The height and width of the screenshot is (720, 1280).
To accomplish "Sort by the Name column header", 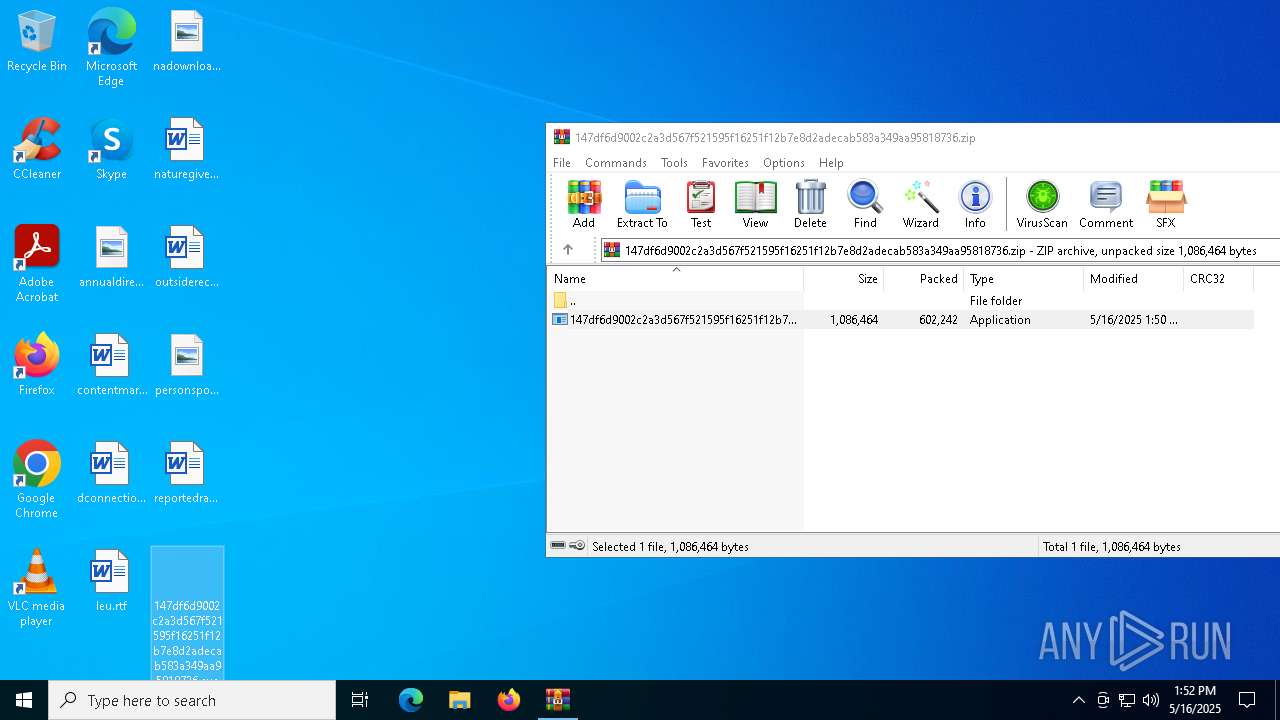I will (x=675, y=279).
